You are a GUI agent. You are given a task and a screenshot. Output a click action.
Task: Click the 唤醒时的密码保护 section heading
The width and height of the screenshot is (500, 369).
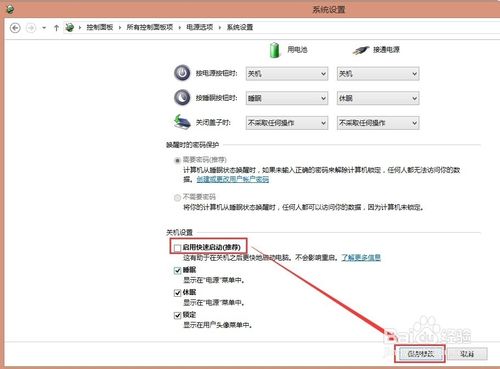click(192, 145)
